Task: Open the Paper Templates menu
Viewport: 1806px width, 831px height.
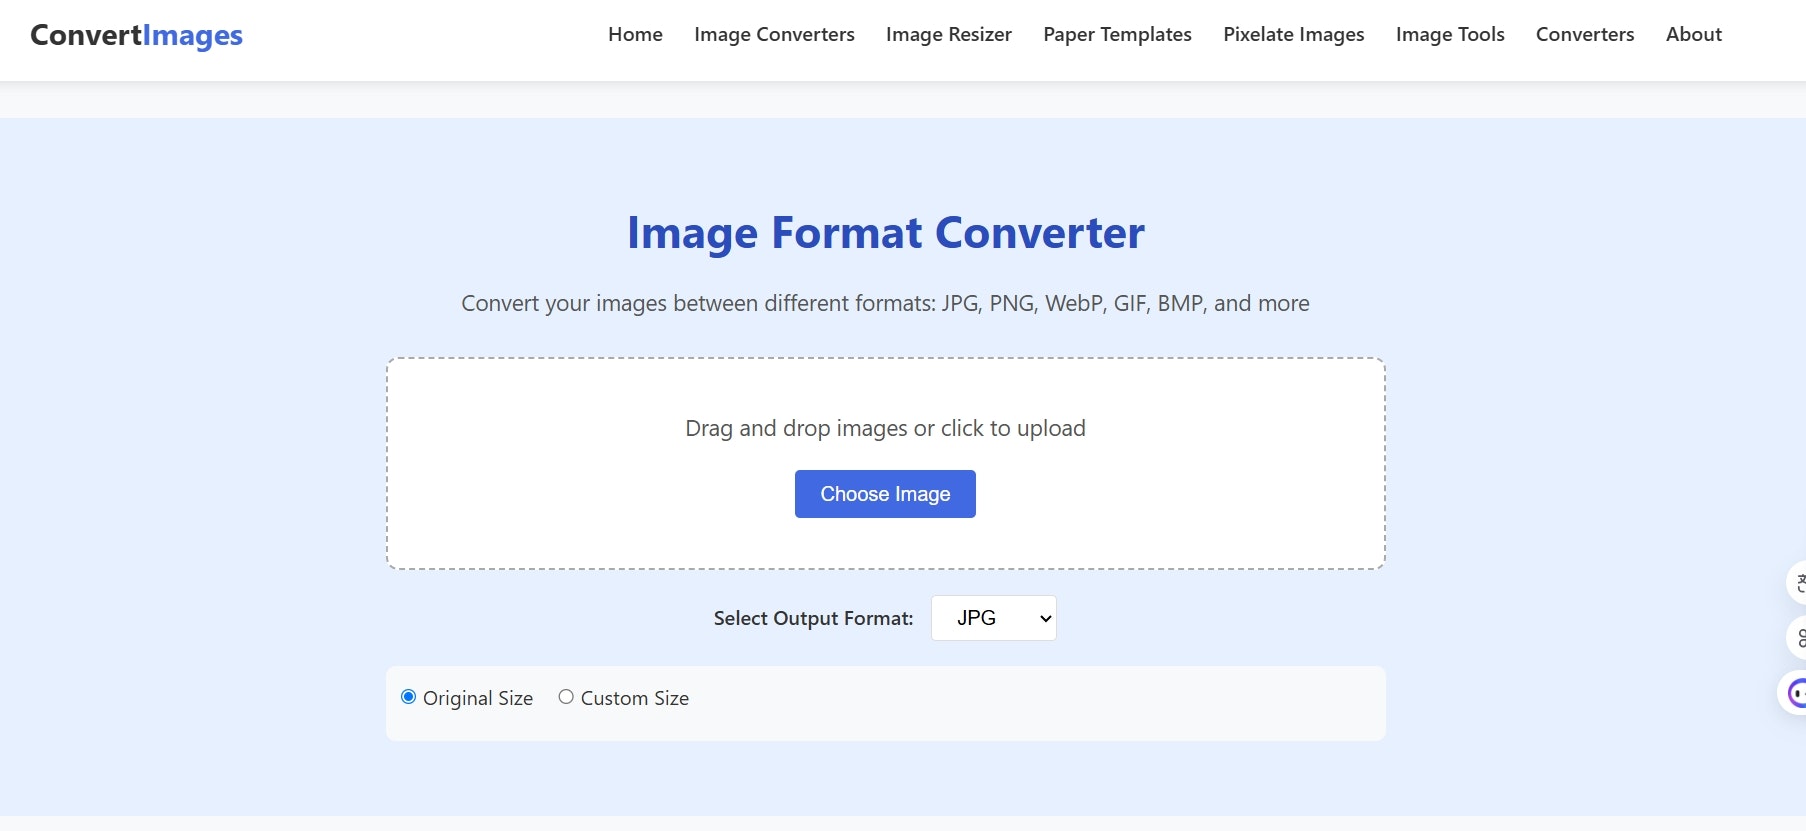Action: (1117, 35)
